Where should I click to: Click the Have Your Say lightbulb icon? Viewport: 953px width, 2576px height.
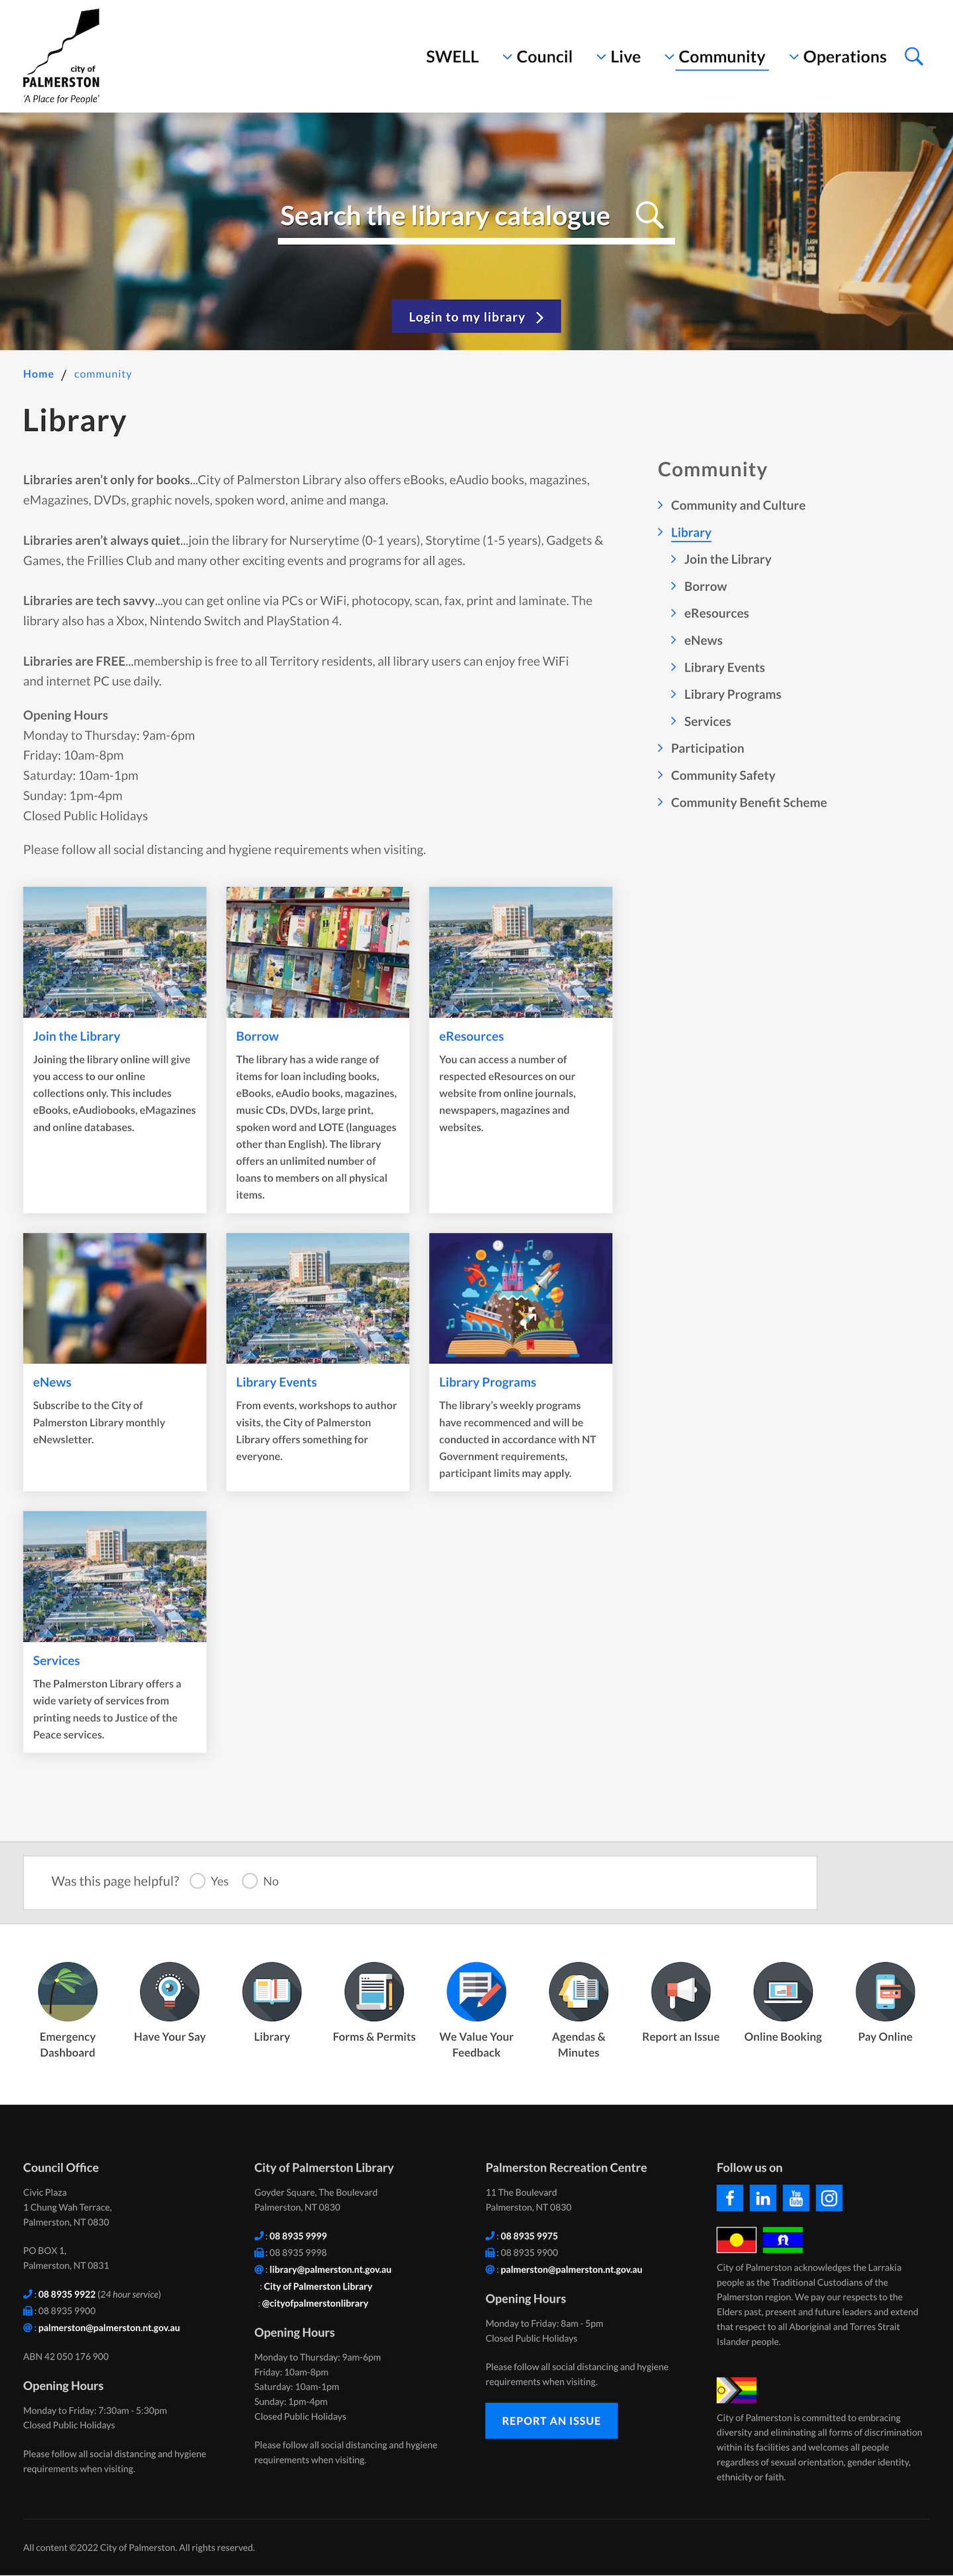tap(170, 1990)
